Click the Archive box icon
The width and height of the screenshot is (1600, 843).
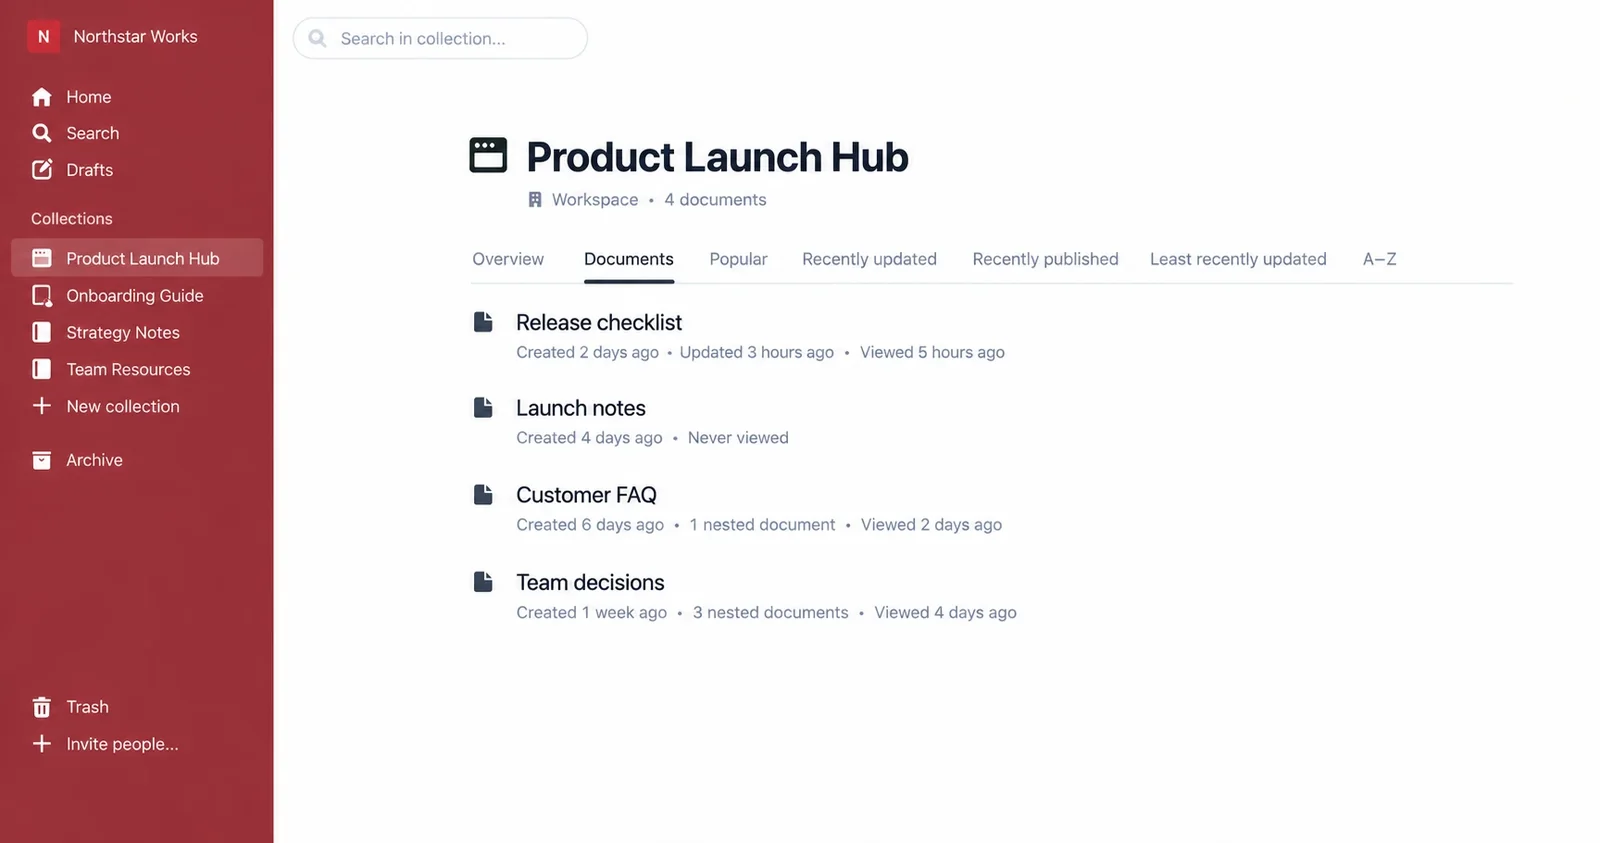pyautogui.click(x=42, y=460)
